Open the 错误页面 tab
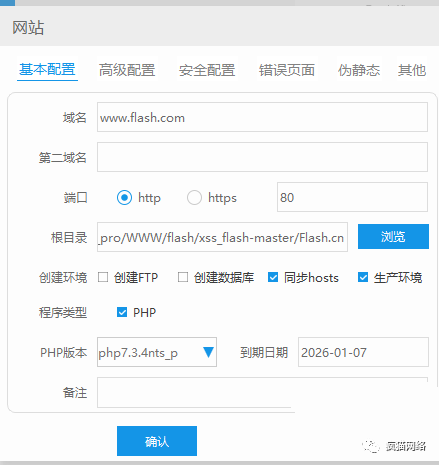This screenshot has width=439, height=465. 287,70
